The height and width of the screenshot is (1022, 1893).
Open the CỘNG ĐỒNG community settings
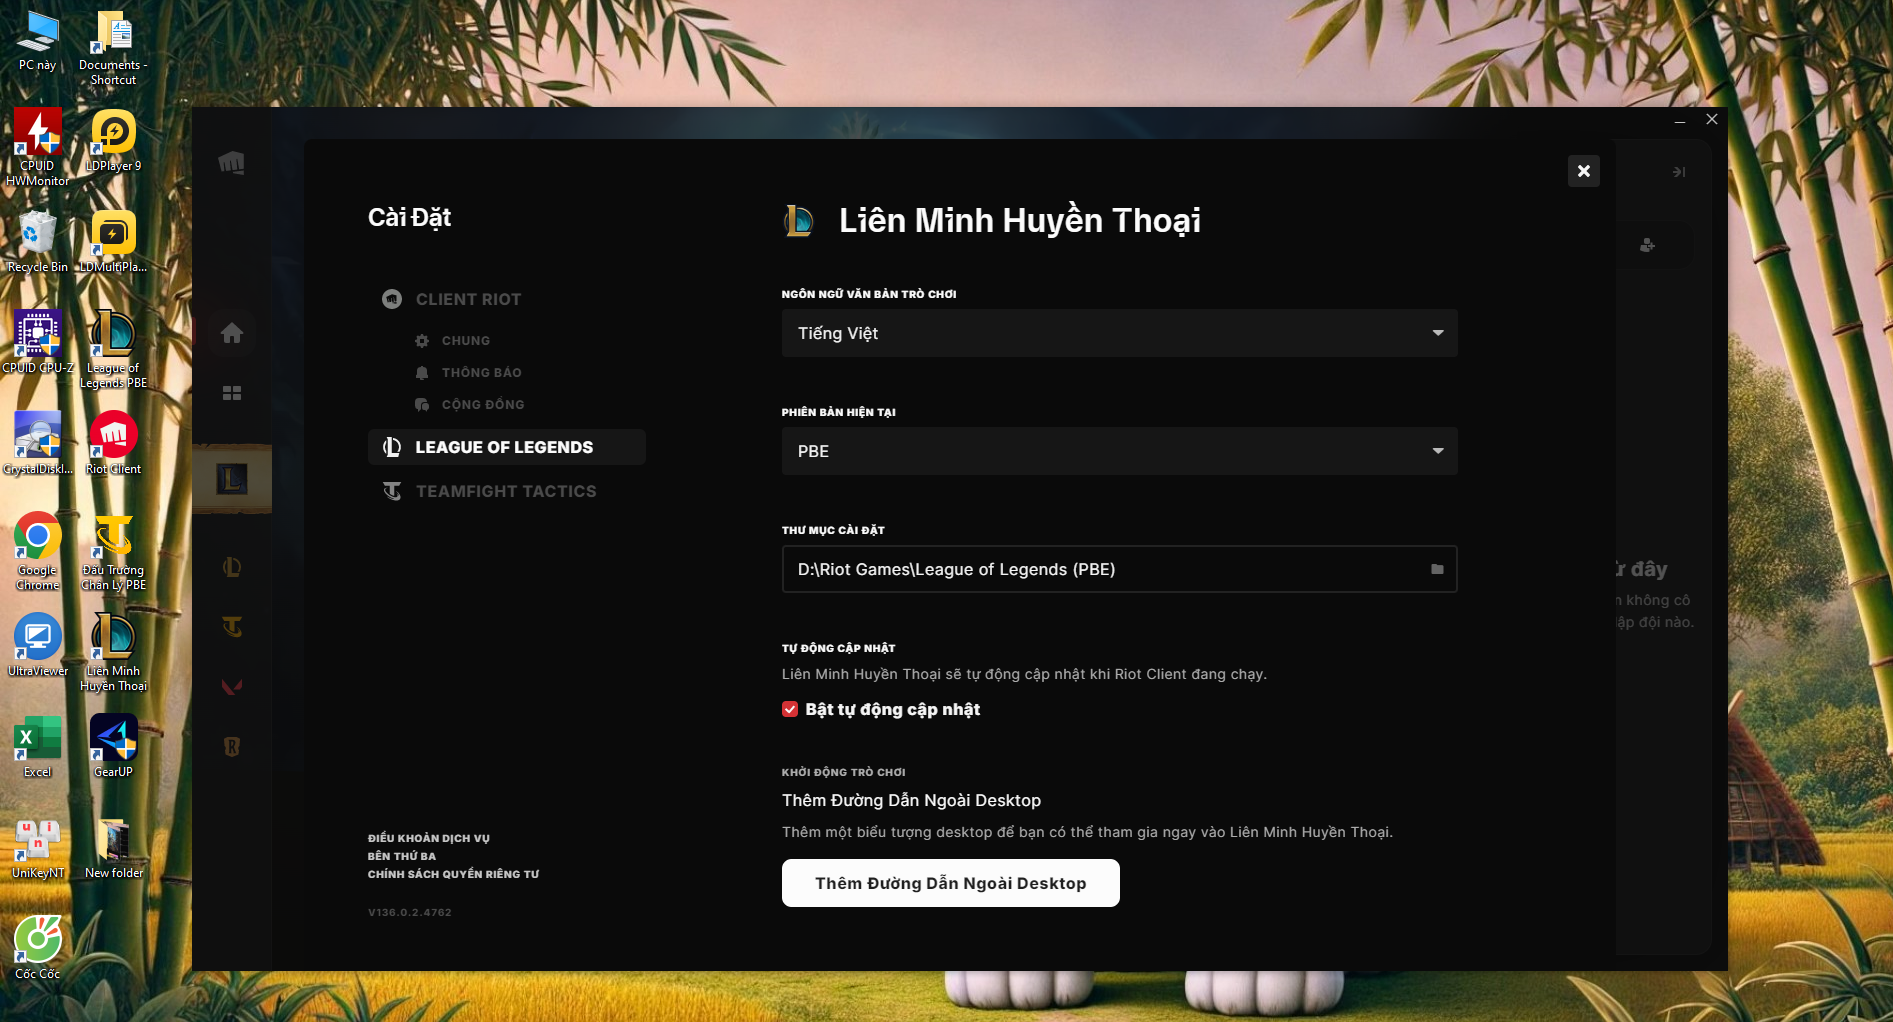[469, 405]
